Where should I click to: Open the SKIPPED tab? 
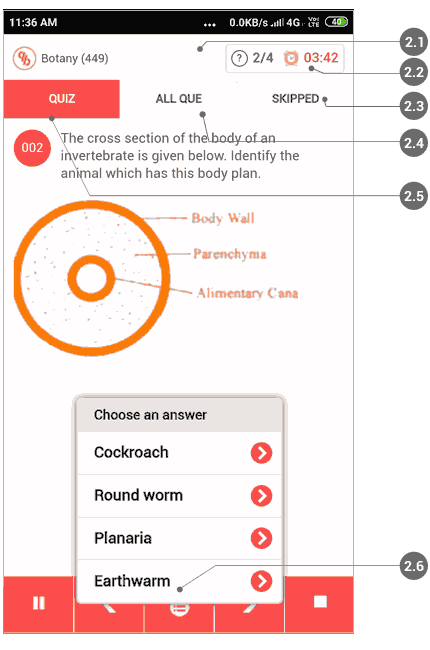pyautogui.click(x=295, y=99)
